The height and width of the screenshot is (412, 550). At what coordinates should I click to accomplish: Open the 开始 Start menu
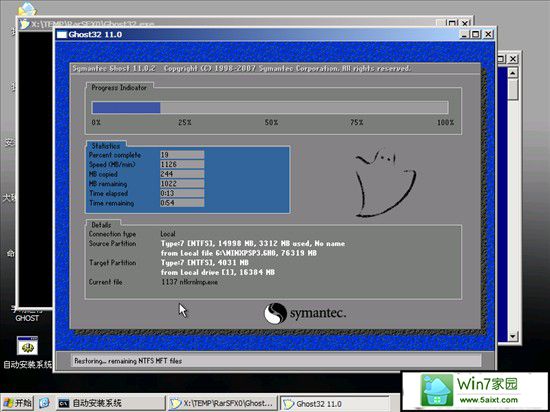click(18, 403)
